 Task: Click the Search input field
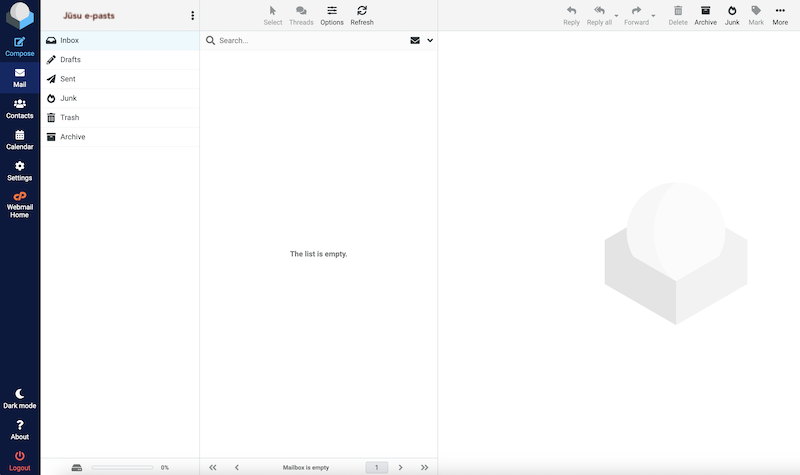(310, 41)
